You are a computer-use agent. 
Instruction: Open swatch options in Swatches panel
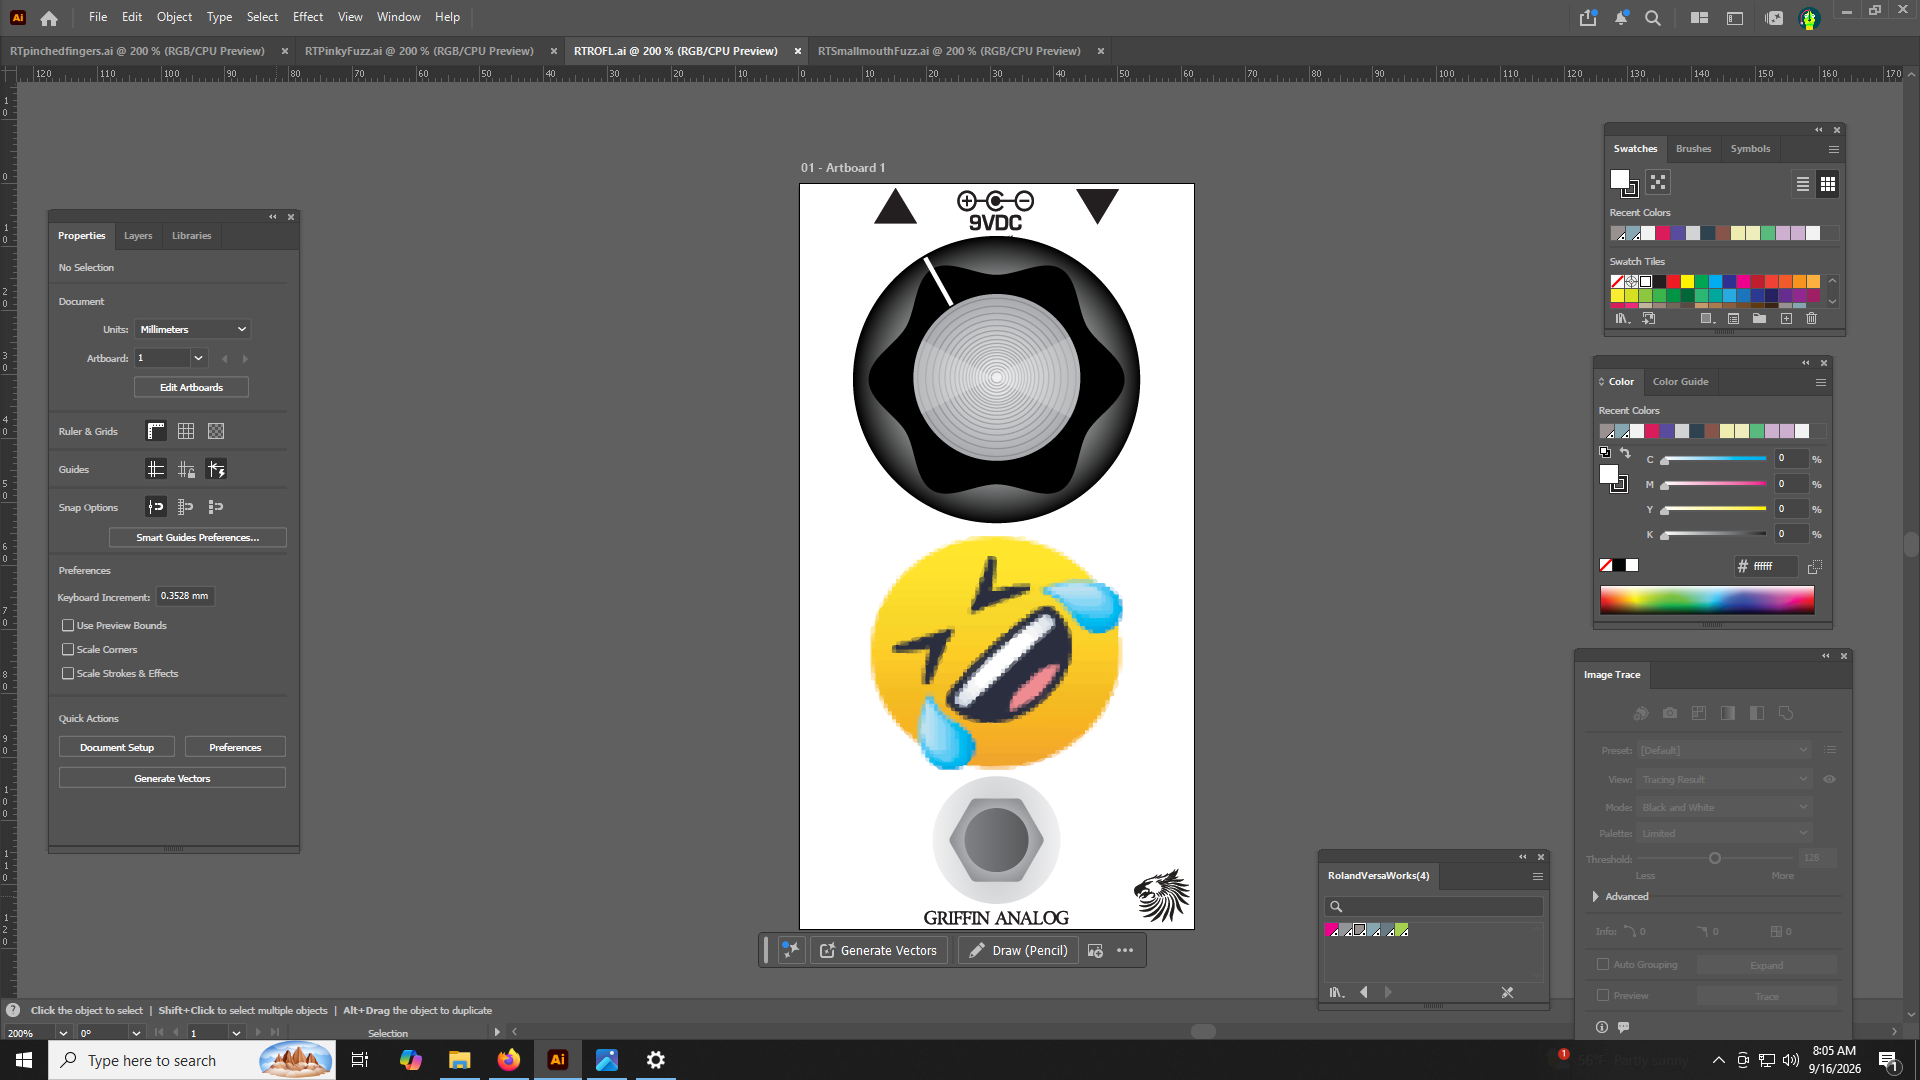(1733, 319)
